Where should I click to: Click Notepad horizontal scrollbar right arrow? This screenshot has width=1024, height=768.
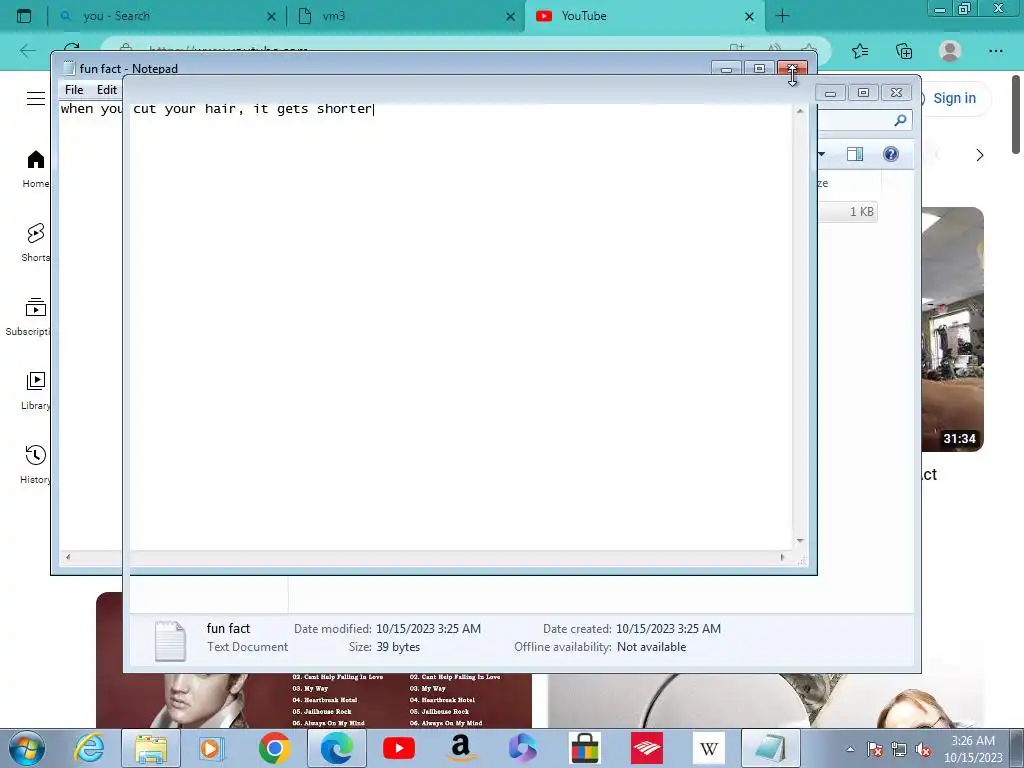(782, 557)
